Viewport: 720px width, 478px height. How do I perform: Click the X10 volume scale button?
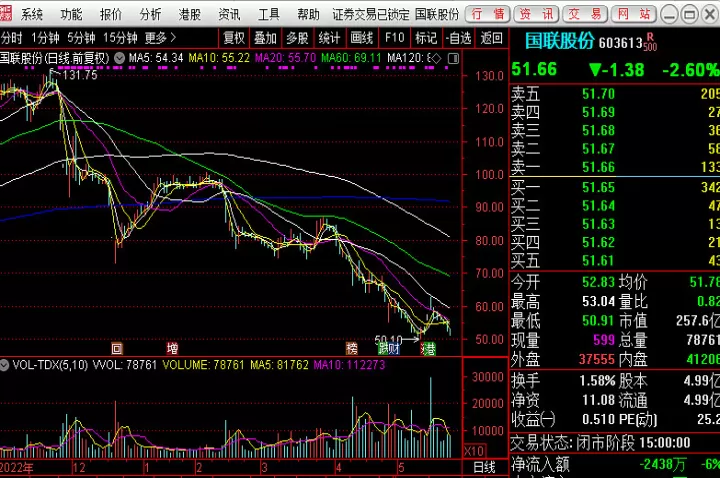(473, 451)
